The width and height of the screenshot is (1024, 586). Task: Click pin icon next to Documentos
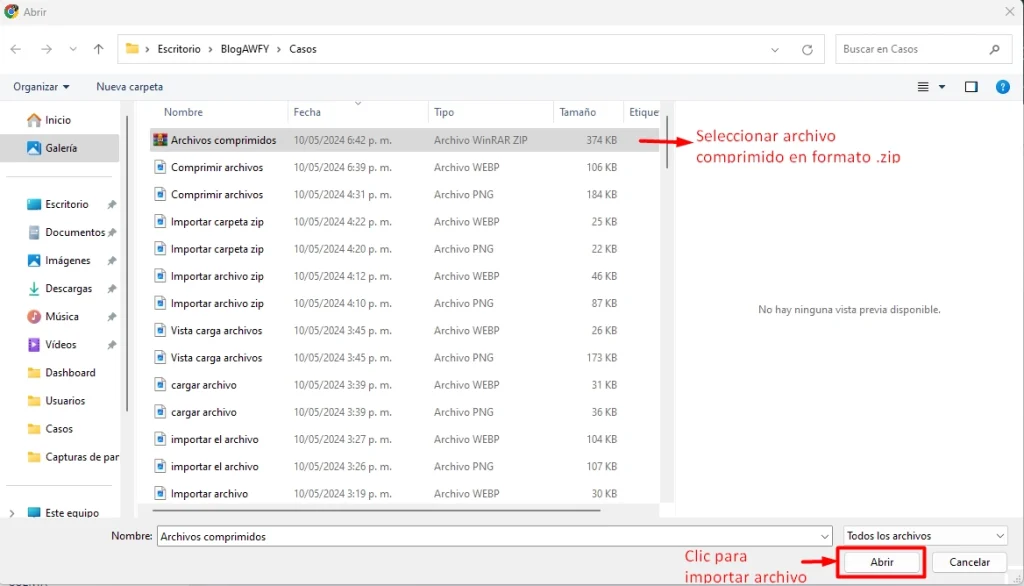coord(112,233)
